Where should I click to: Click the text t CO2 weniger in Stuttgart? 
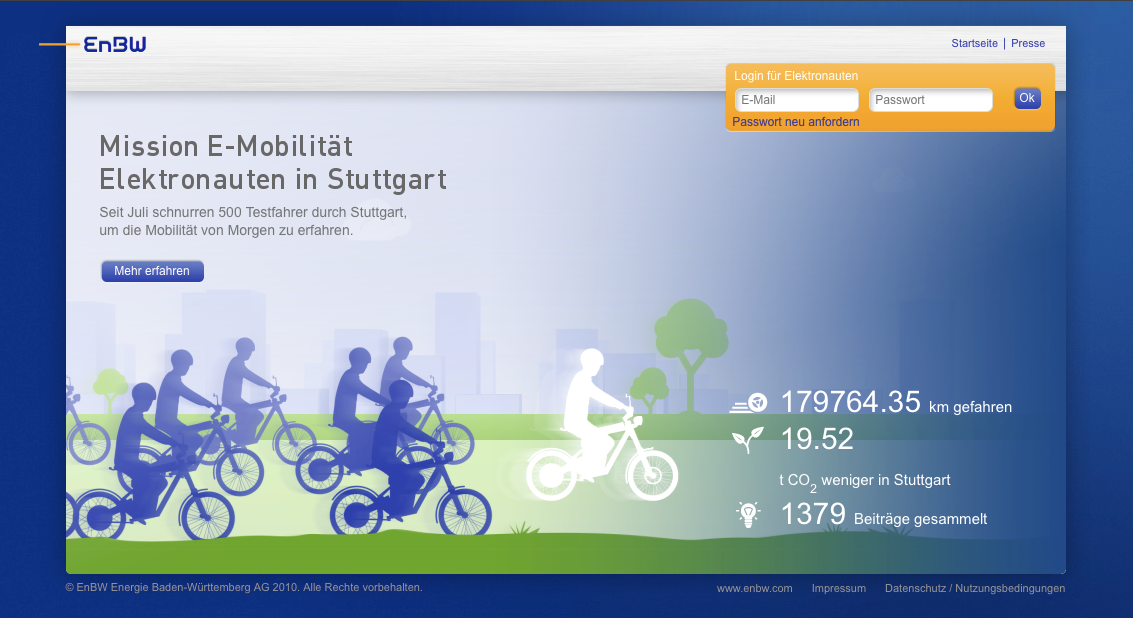click(864, 481)
